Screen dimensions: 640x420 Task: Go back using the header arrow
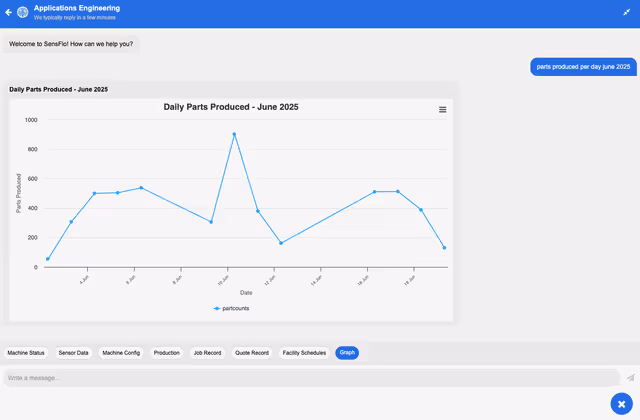tap(9, 12)
